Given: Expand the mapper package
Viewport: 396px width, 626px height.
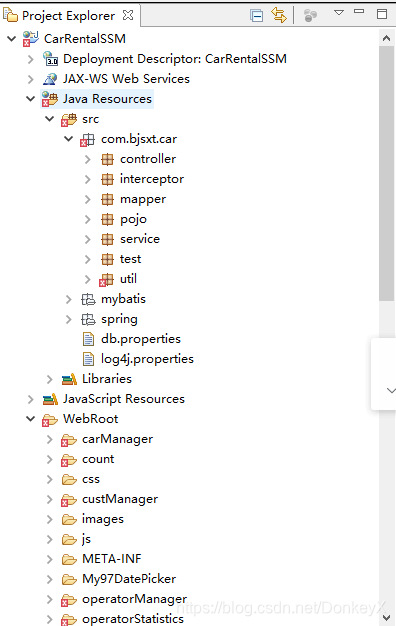Looking at the screenshot, I should (88, 199).
